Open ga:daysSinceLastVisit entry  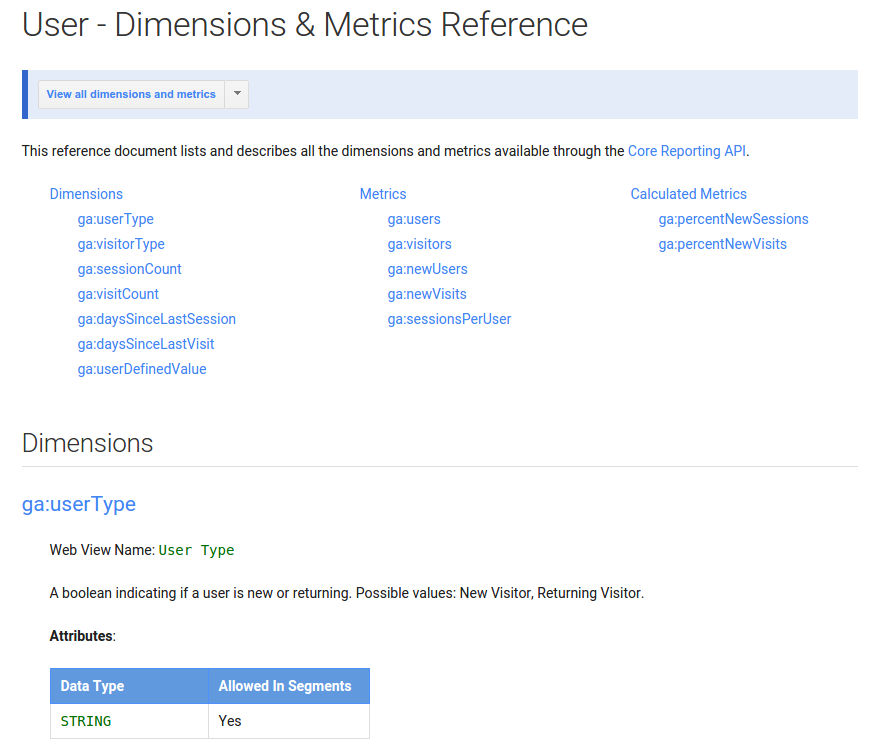point(145,344)
